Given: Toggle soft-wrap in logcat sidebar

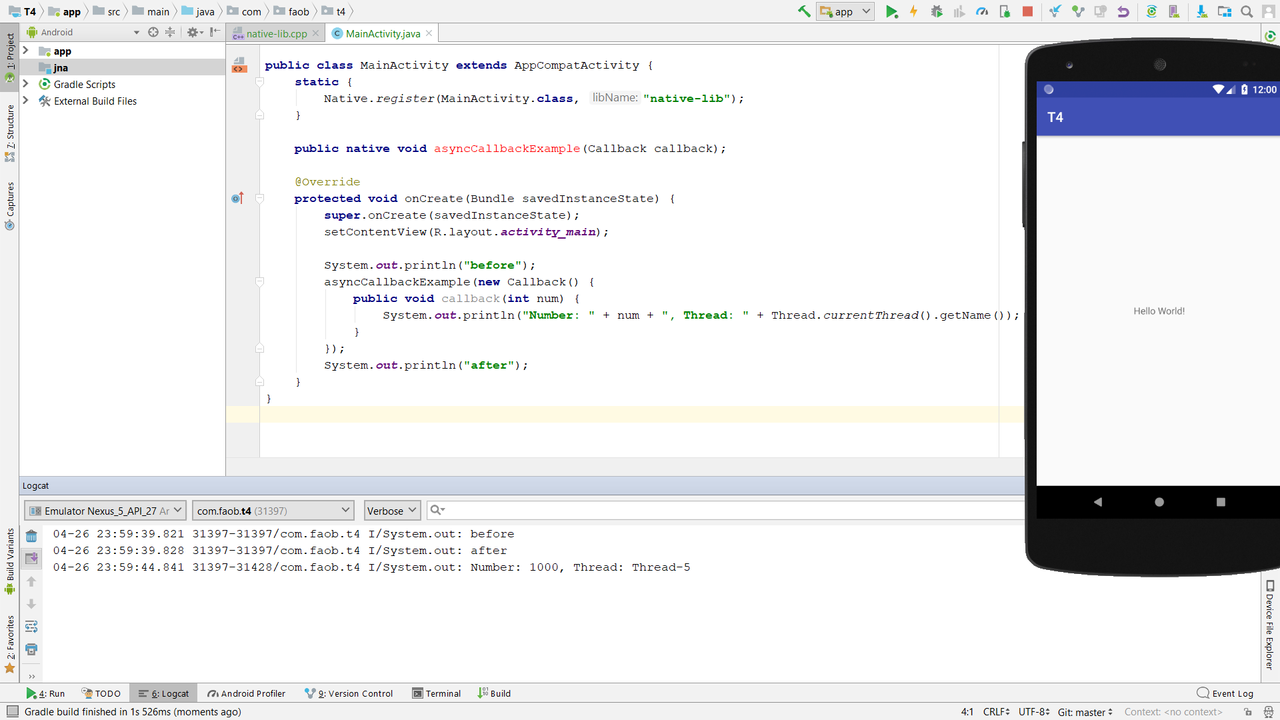Looking at the screenshot, I should click(x=31, y=627).
